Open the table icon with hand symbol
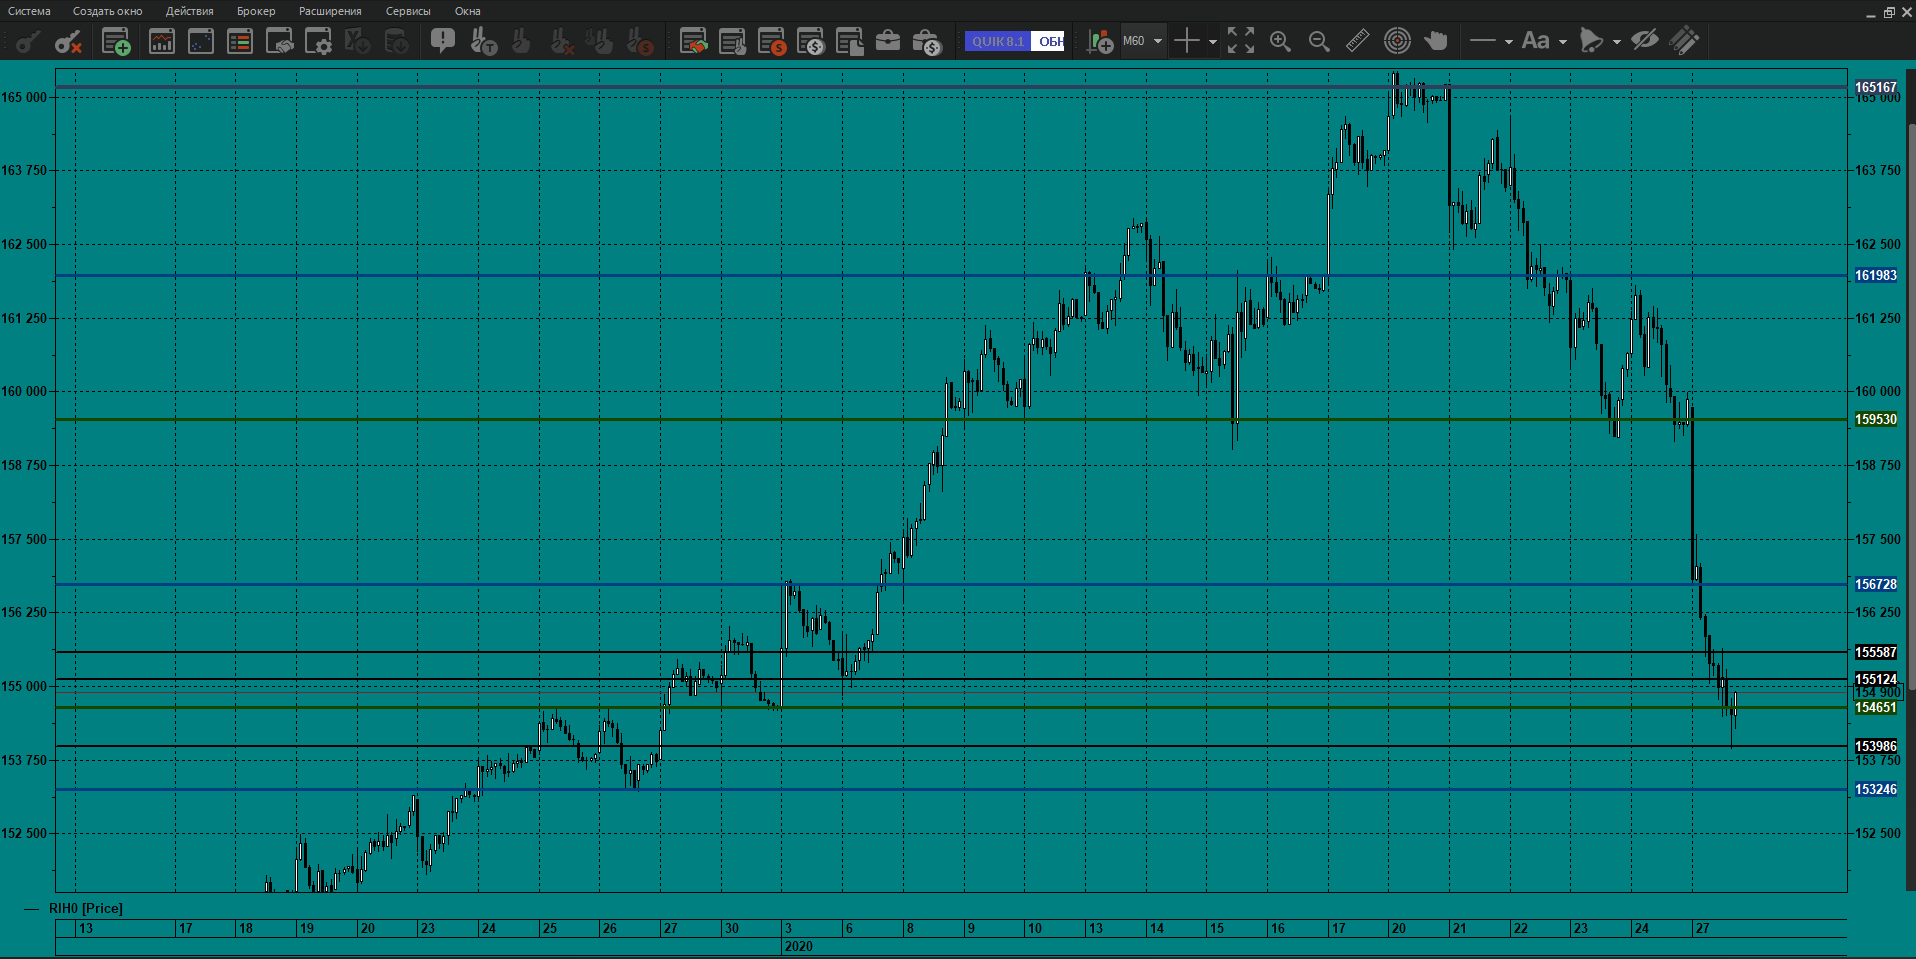Screen dimensions: 1916x959 (x=733, y=41)
